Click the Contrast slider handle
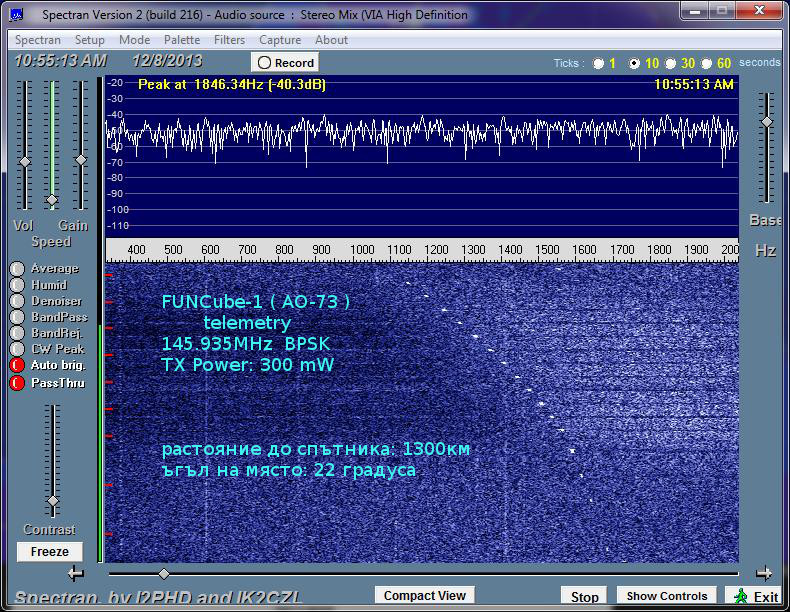The width and height of the screenshot is (790, 612). point(53,501)
